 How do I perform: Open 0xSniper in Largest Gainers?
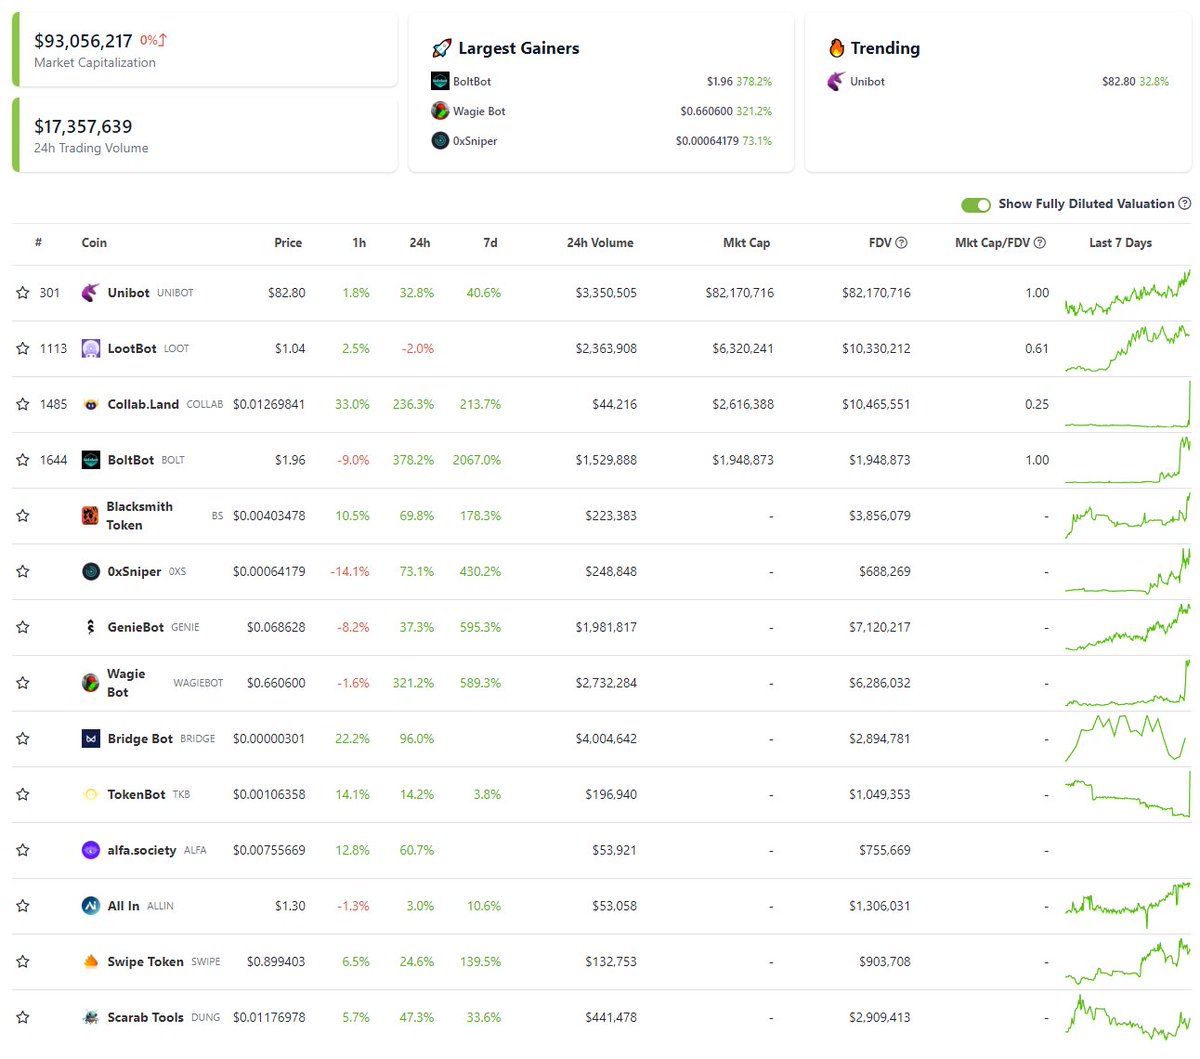(475, 141)
